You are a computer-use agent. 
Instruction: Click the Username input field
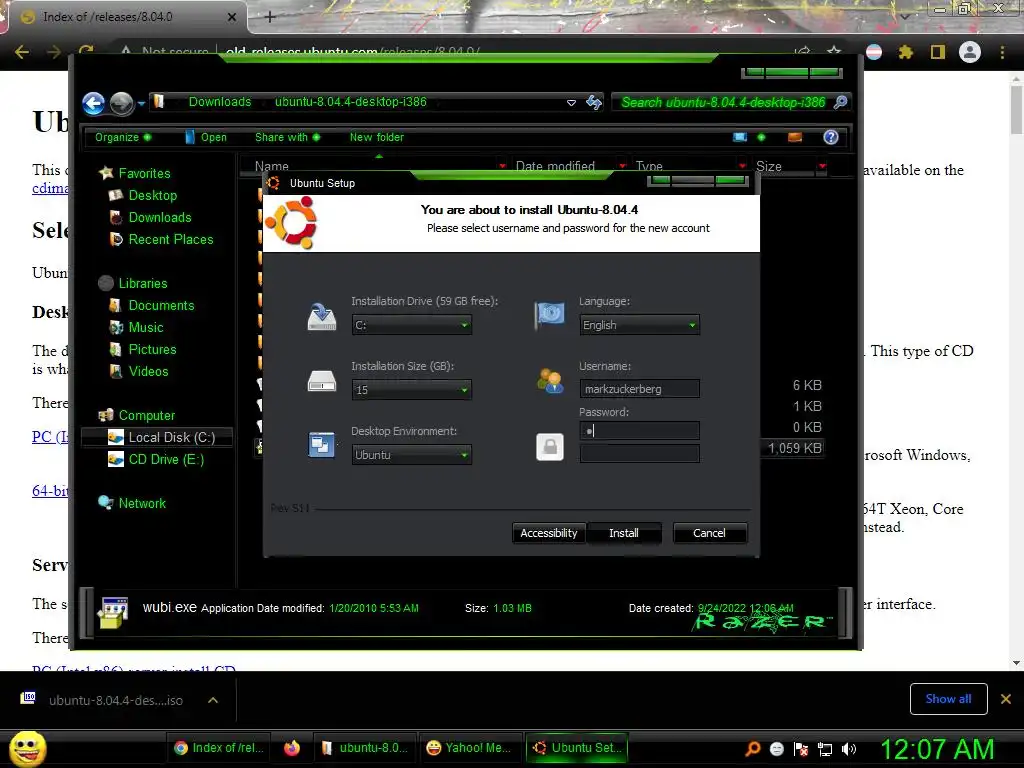(639, 389)
